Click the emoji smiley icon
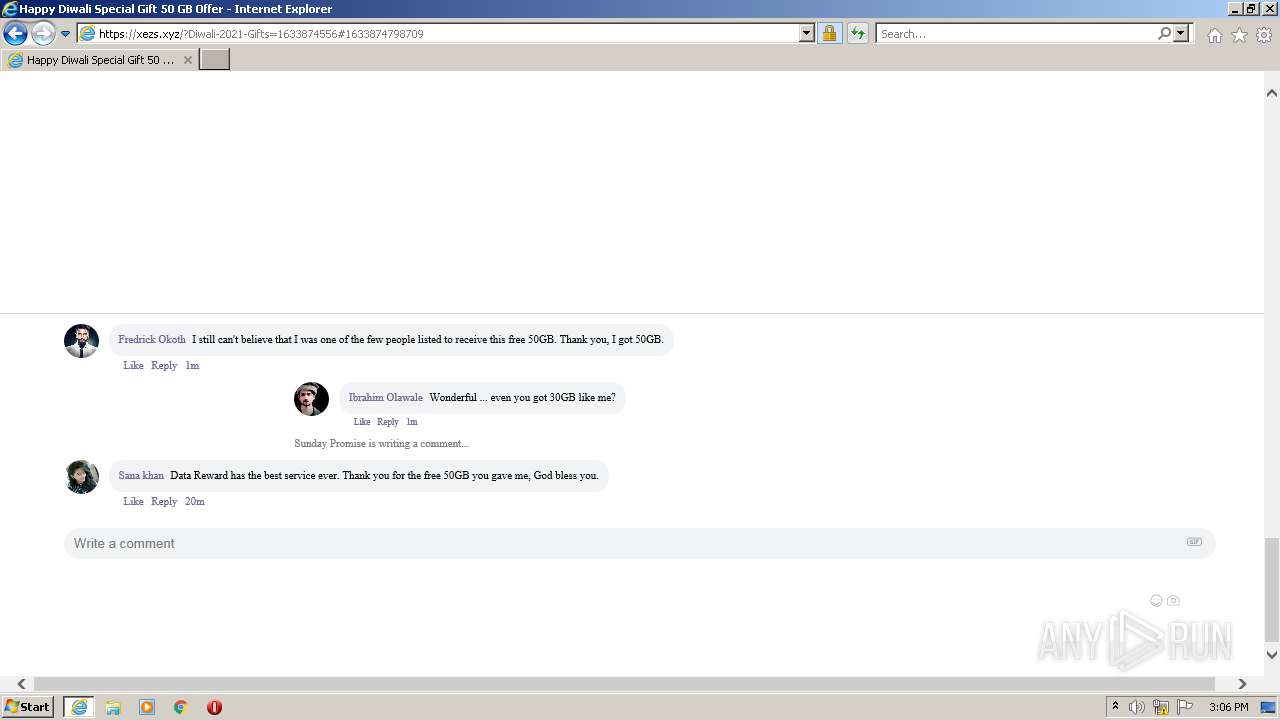The height and width of the screenshot is (720, 1280). tap(1156, 601)
